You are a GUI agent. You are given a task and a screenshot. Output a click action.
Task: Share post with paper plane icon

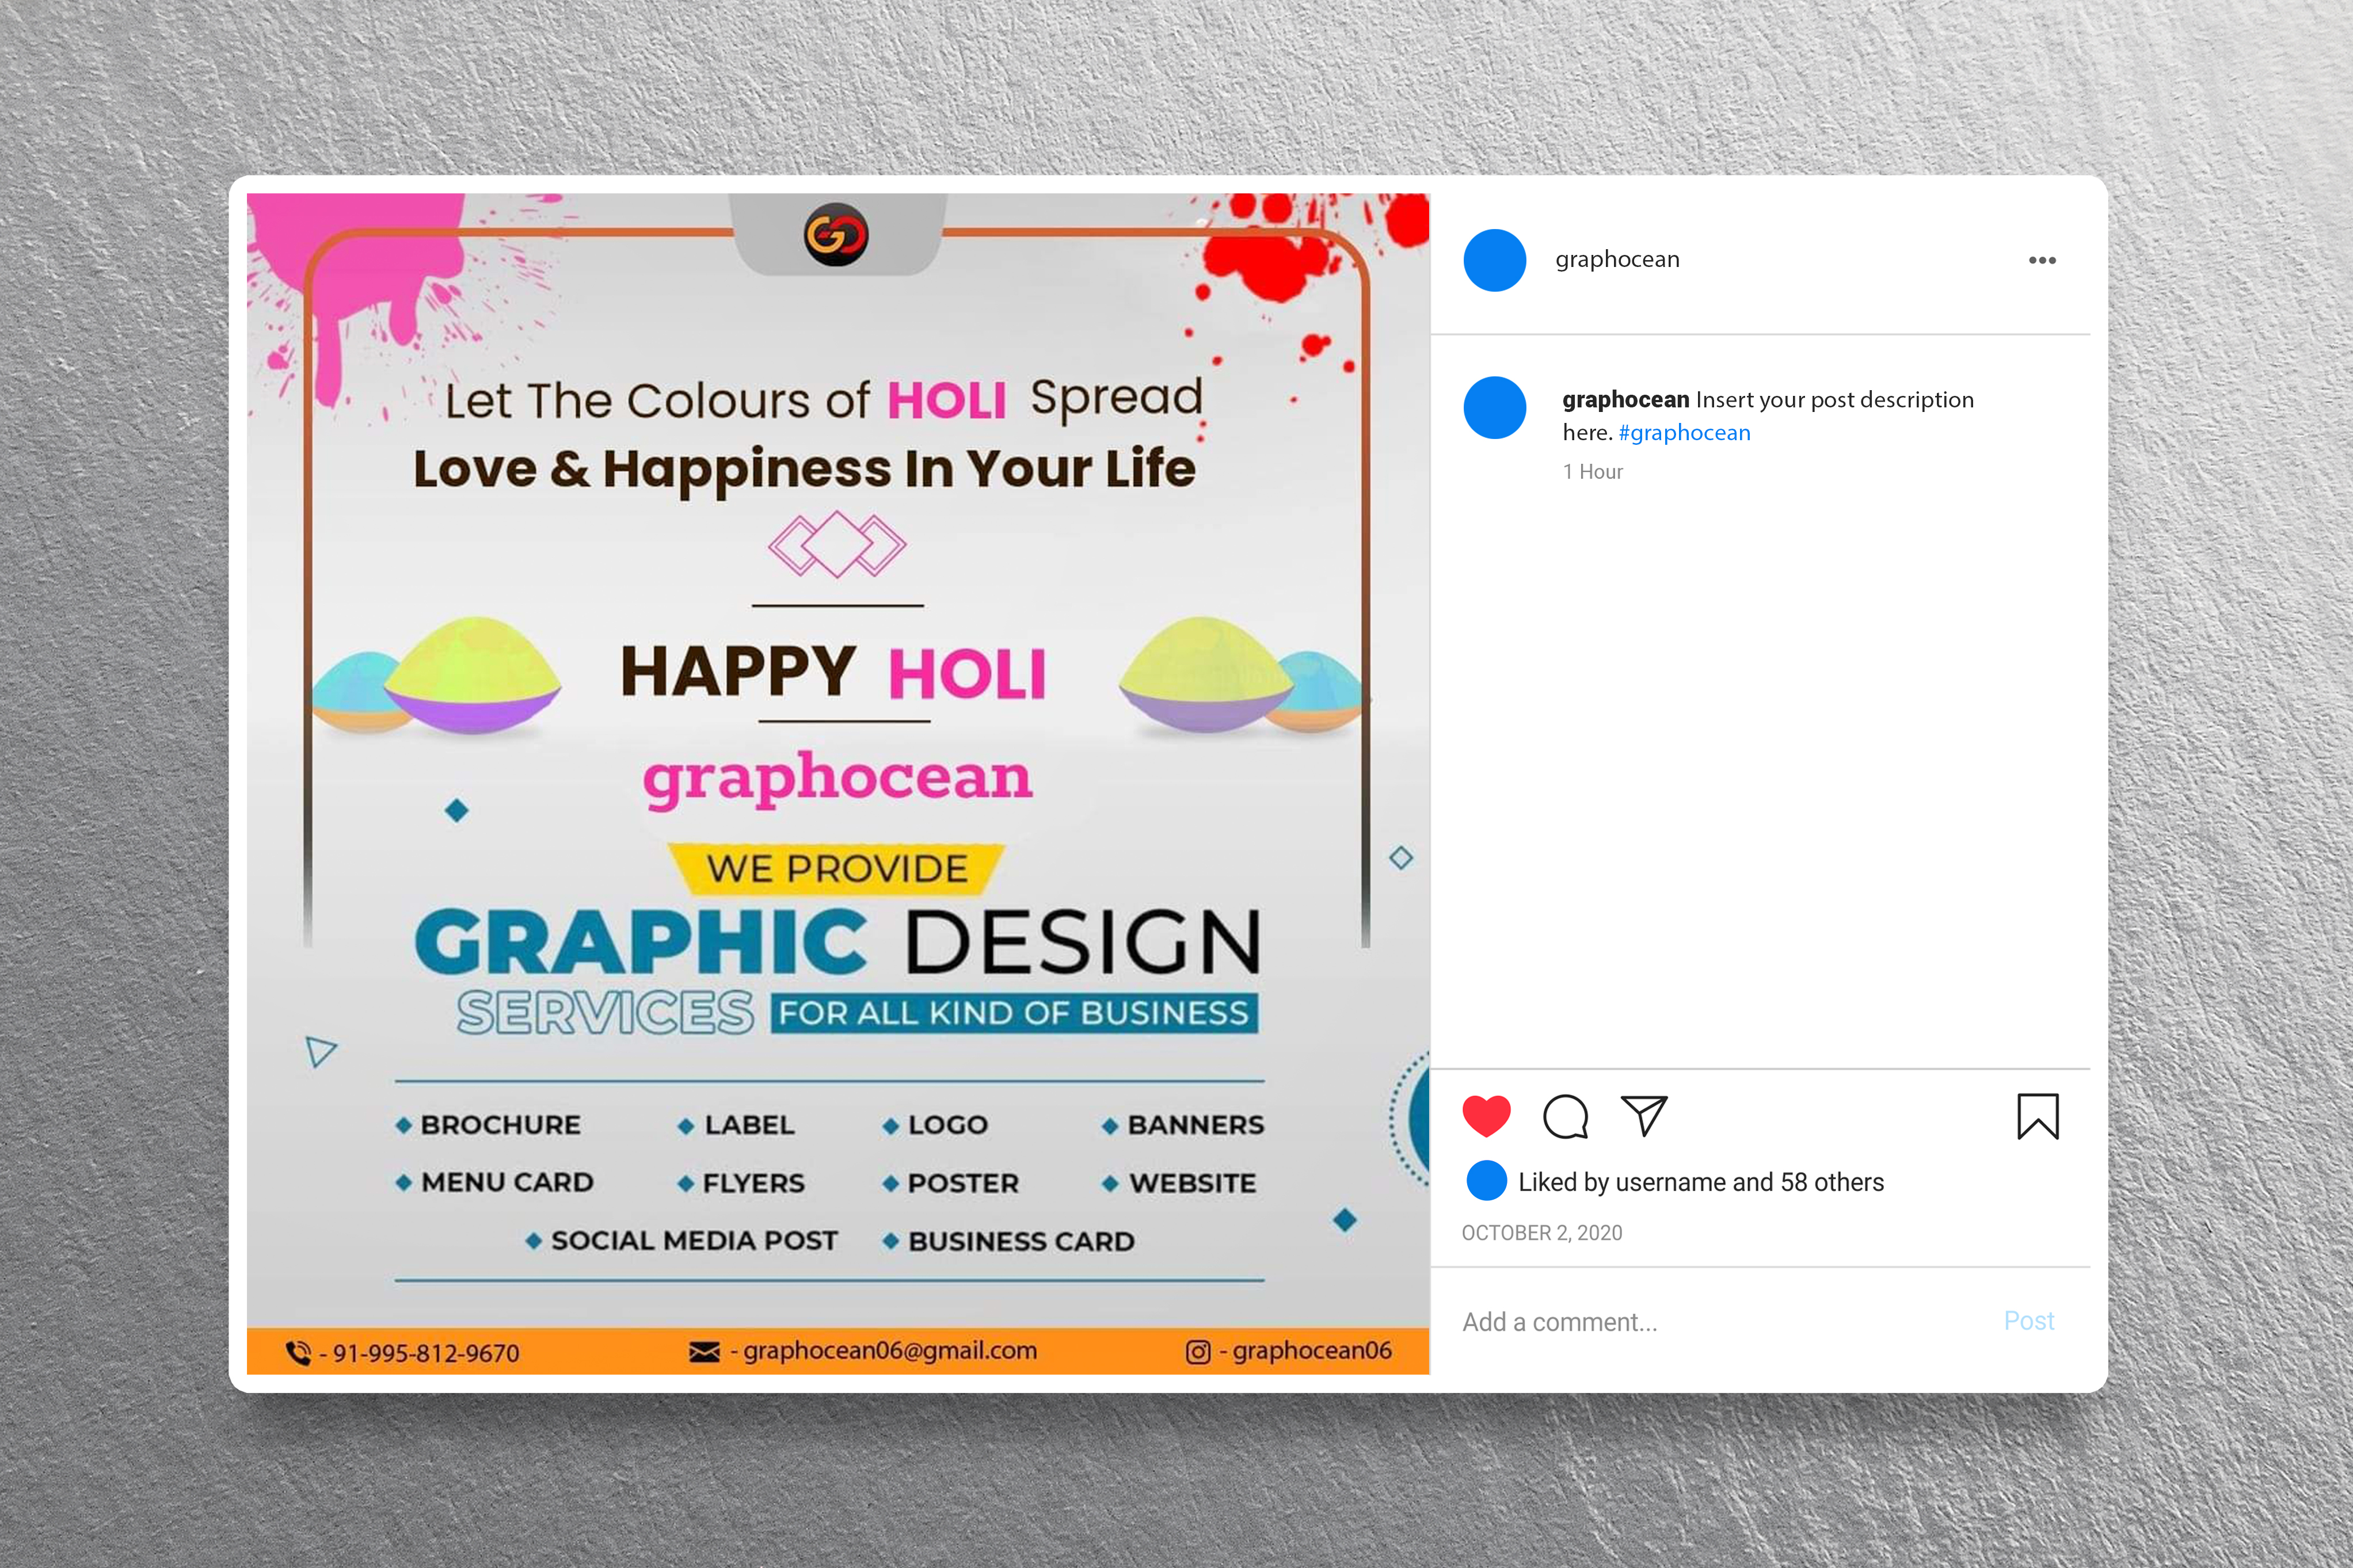(1644, 1115)
